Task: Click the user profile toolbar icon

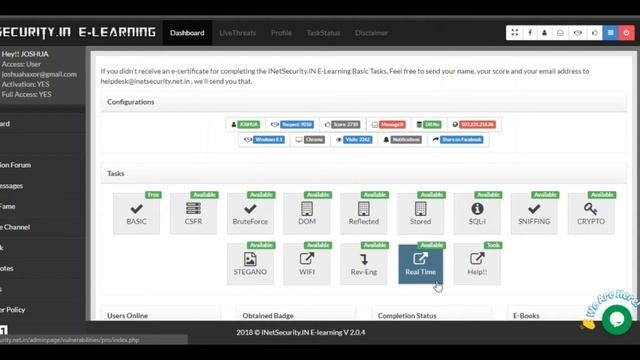Action: tap(544, 33)
